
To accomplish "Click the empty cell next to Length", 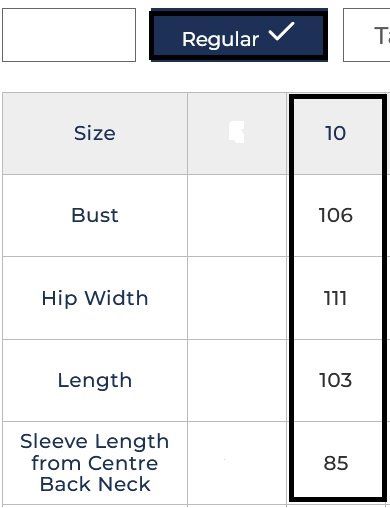I will [237, 380].
